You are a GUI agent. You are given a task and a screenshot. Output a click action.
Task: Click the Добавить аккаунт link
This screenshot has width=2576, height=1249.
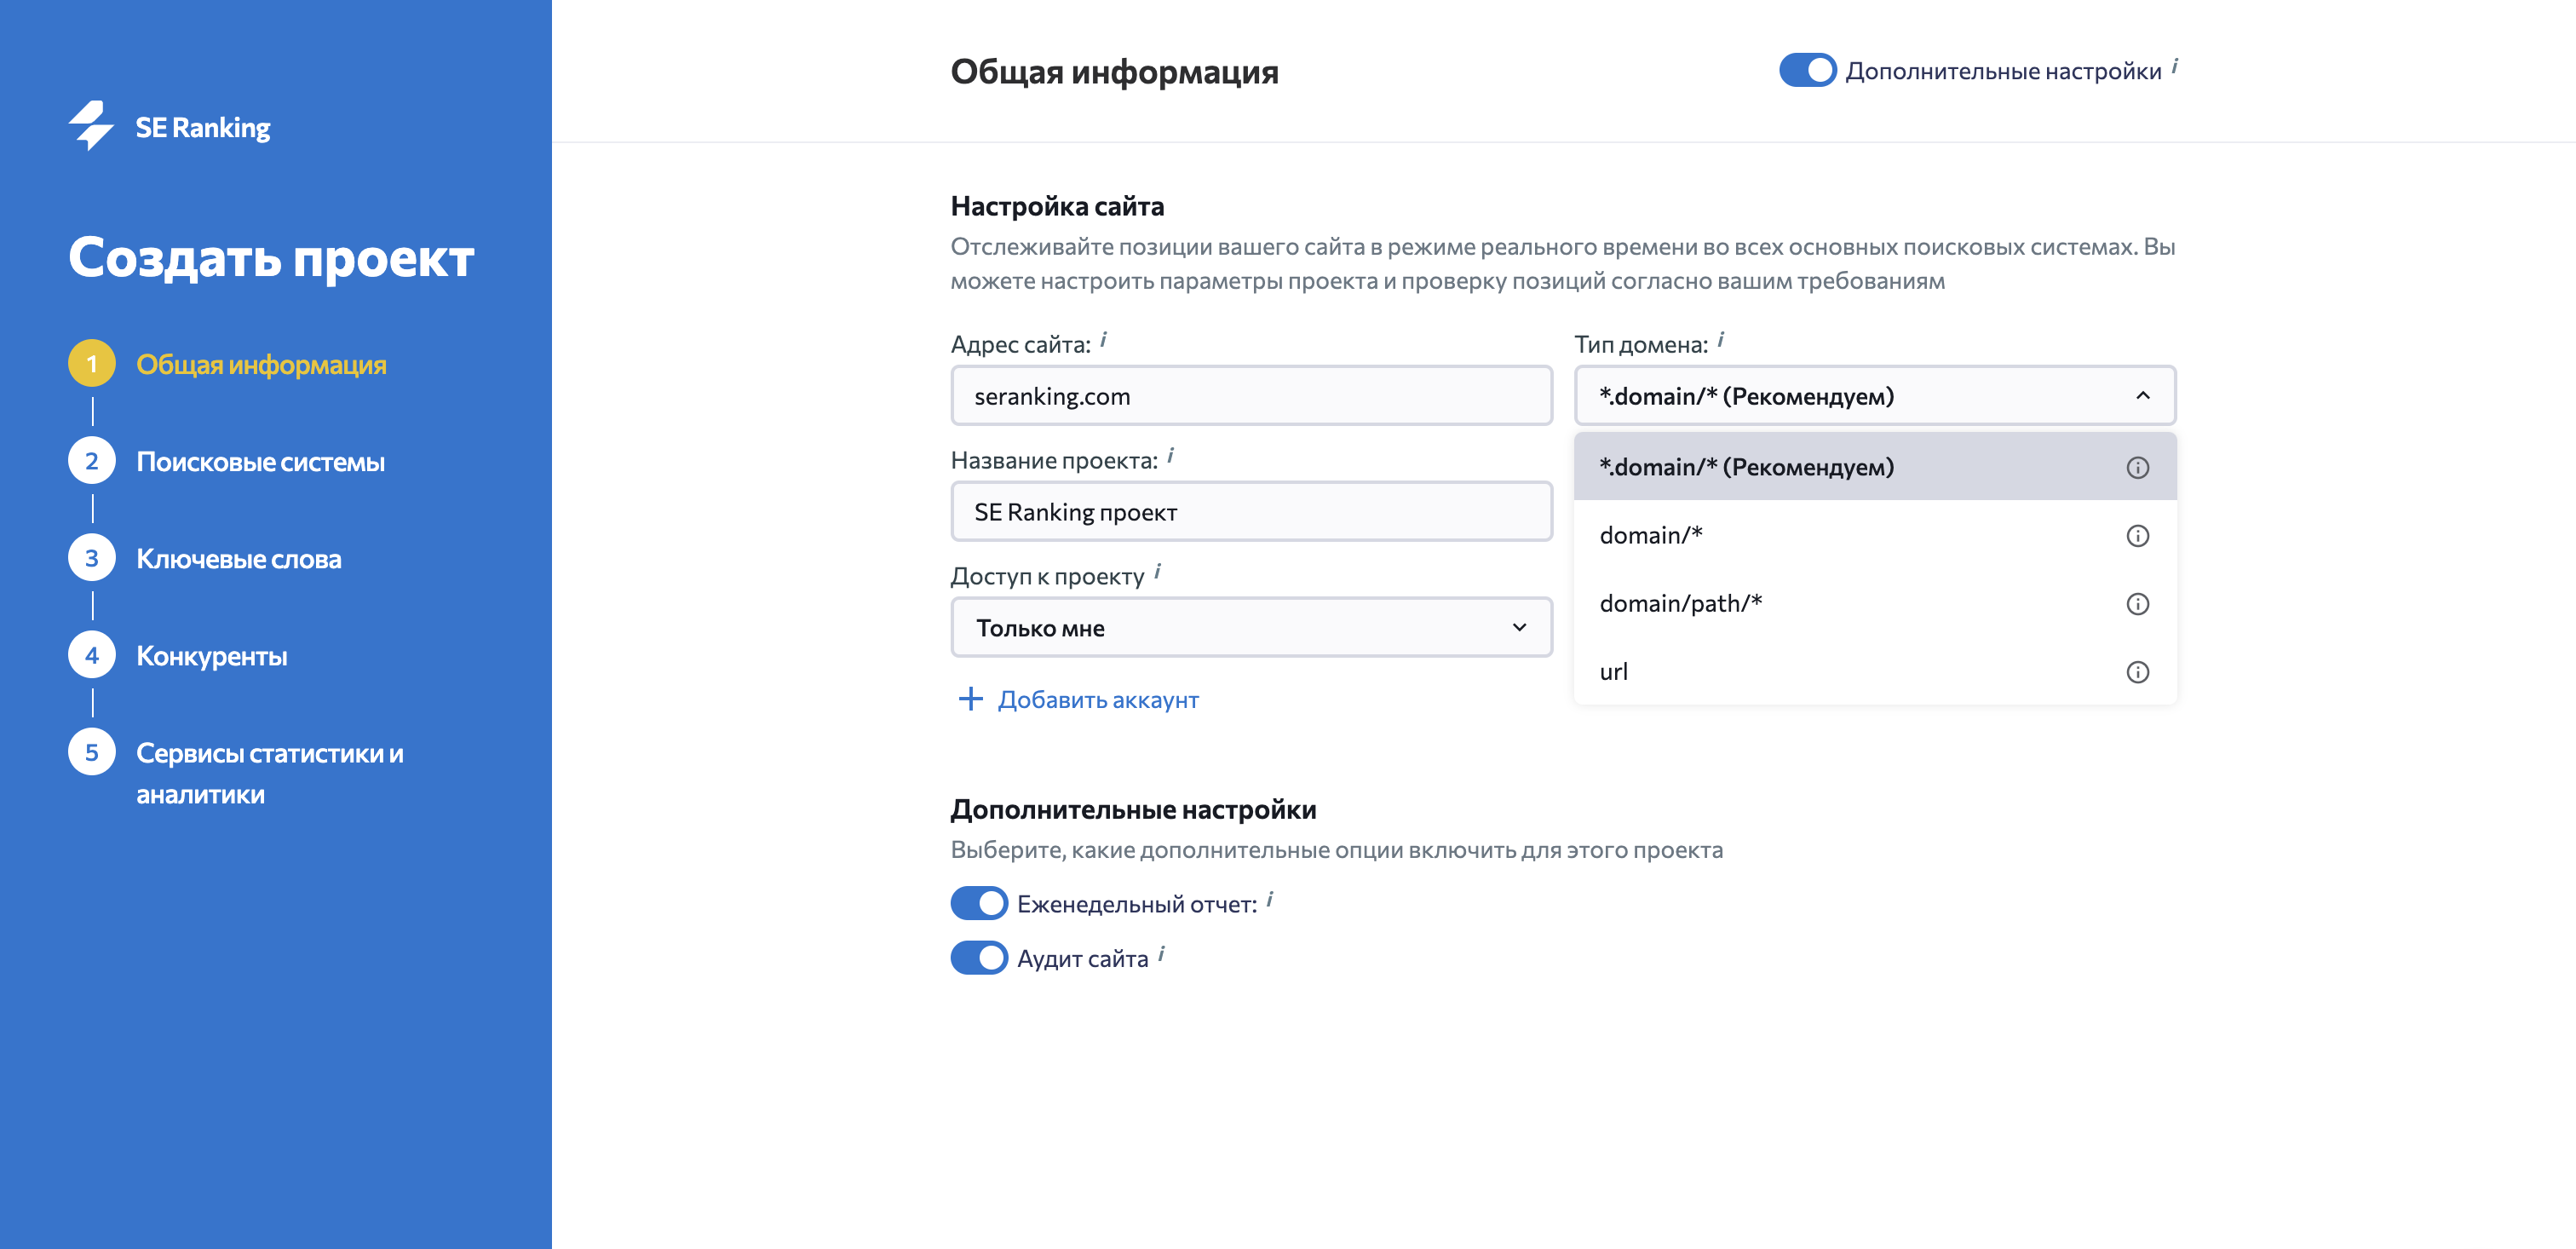click(x=1097, y=700)
